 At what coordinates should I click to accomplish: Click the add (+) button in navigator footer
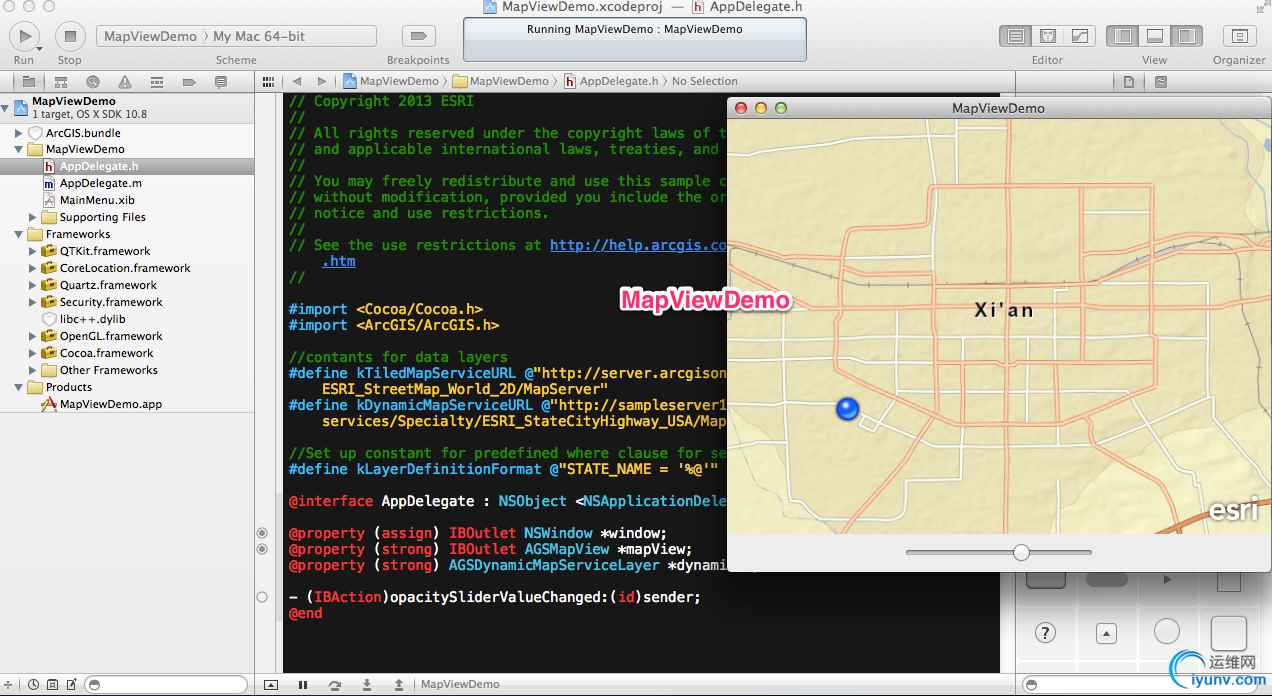click(x=10, y=685)
